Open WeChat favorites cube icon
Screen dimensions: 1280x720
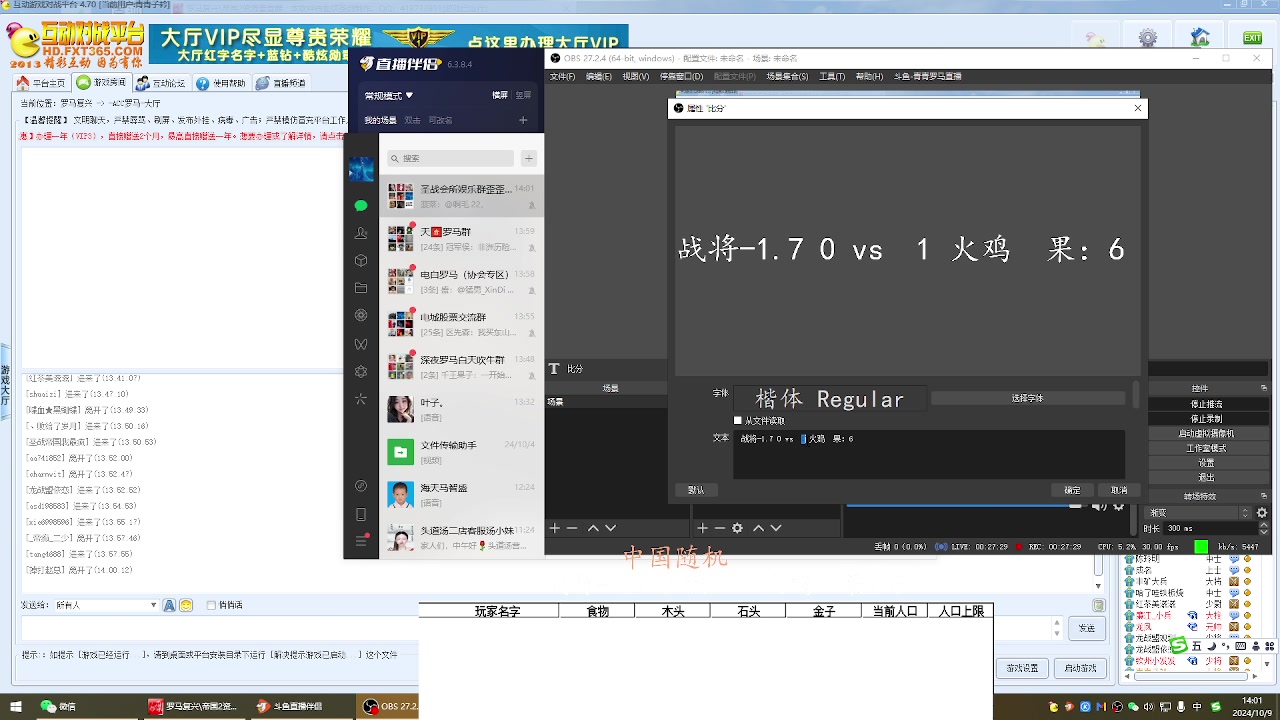click(x=361, y=261)
